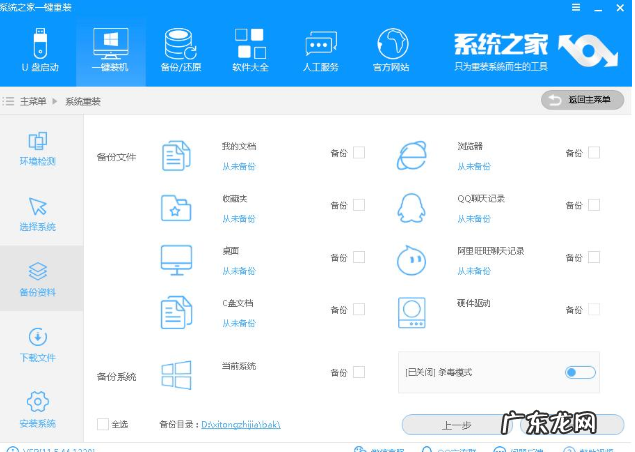The image size is (635, 452).
Task: Click the 备份文件 section label
Action: (116, 157)
